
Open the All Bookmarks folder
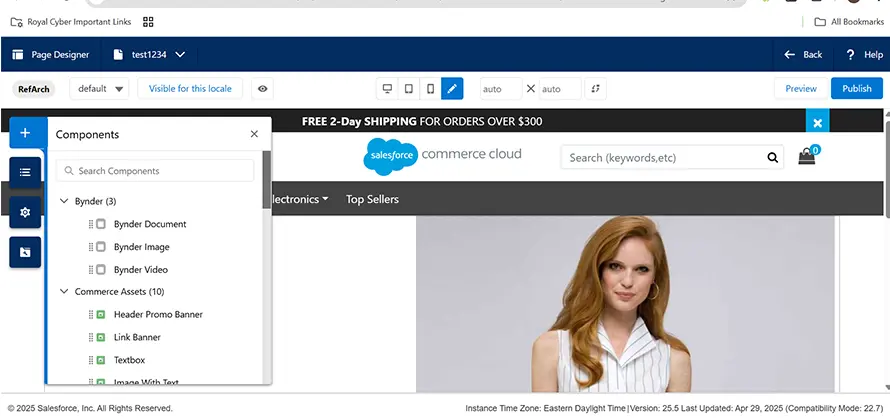pyautogui.click(x=849, y=22)
